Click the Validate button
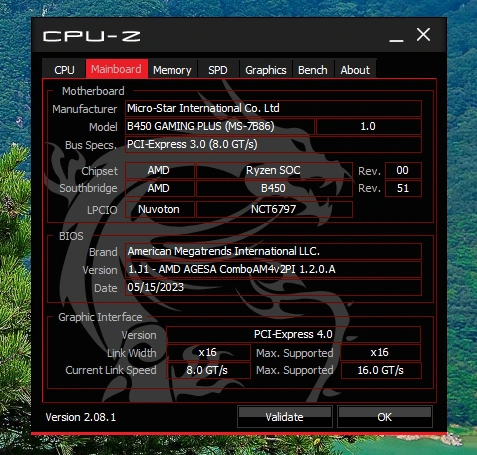 (285, 417)
